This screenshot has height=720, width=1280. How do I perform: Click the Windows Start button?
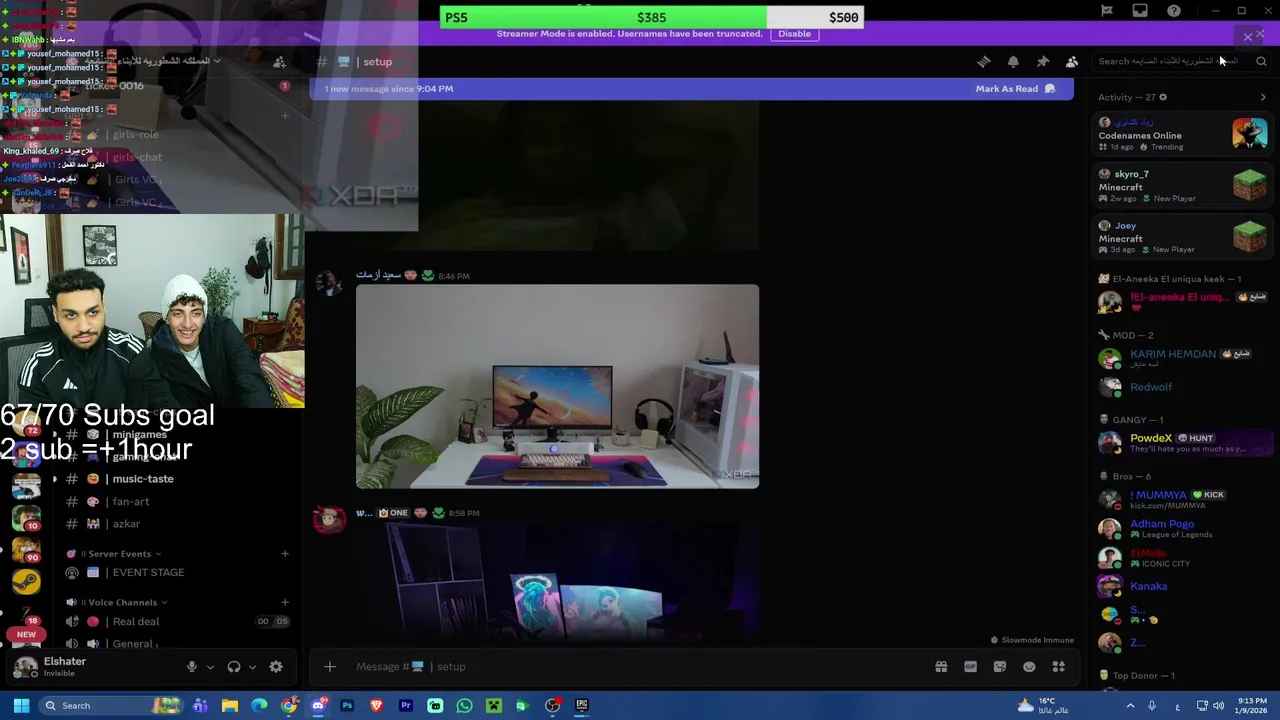point(21,706)
